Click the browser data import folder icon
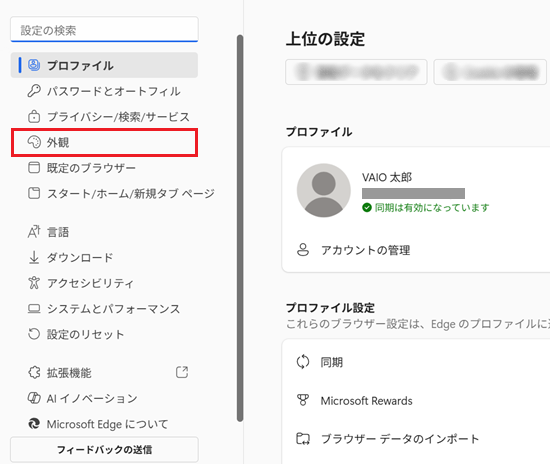Screen dimensions: 550x464 (x=303, y=438)
